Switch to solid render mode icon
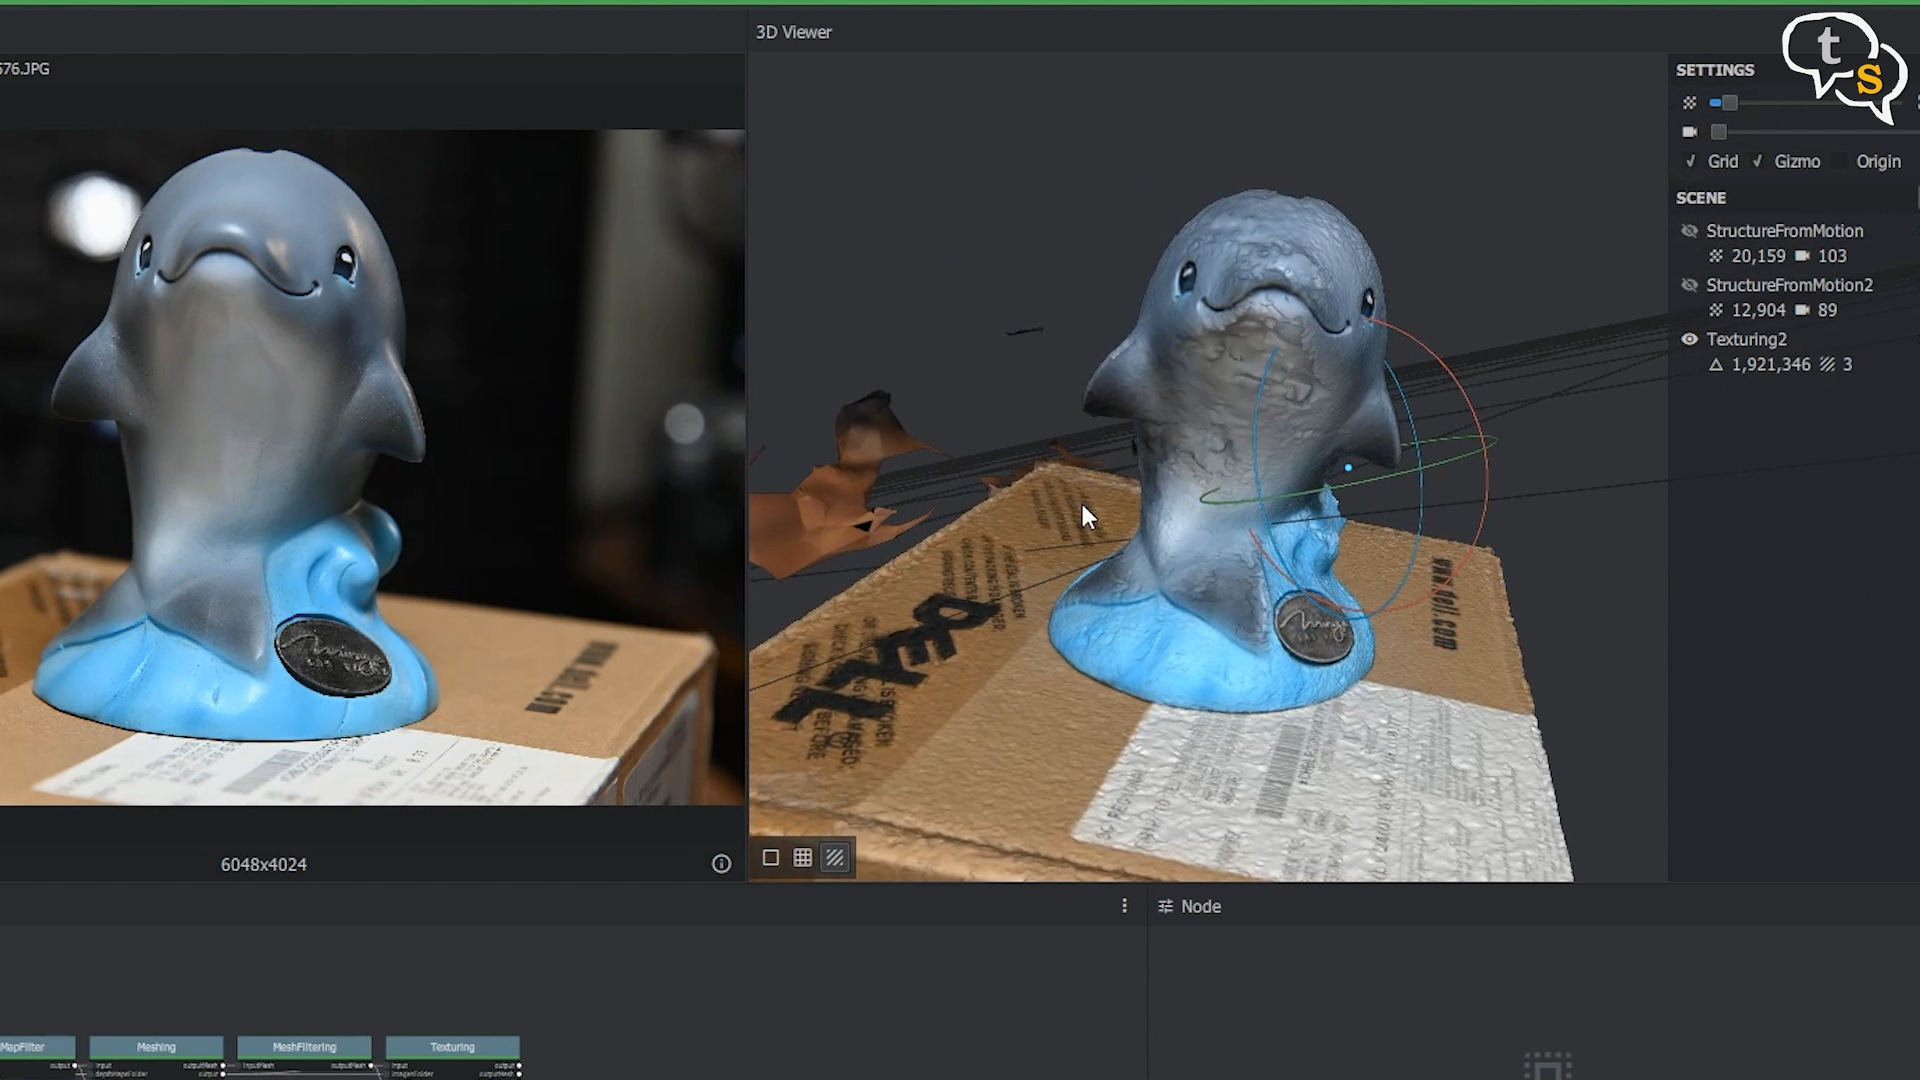Image resolution: width=1920 pixels, height=1080 pixels. [770, 858]
